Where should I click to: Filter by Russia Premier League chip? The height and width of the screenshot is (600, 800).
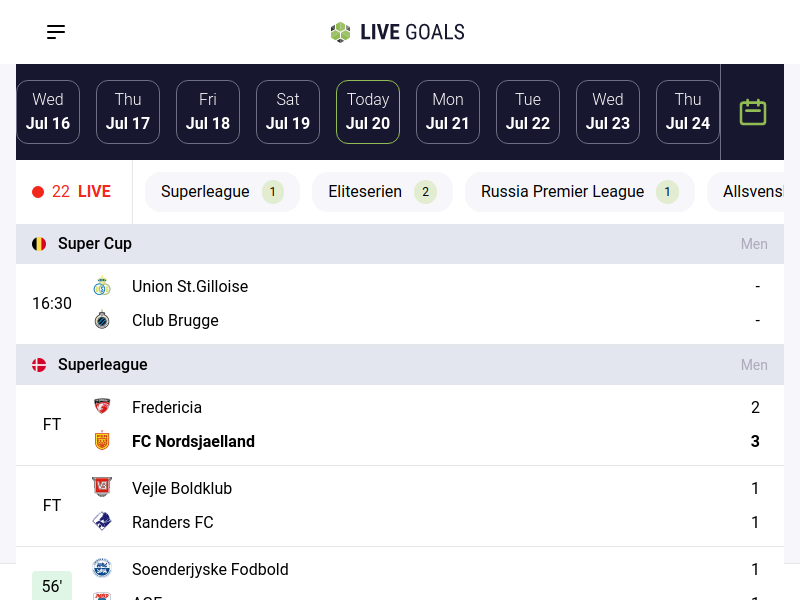579,192
